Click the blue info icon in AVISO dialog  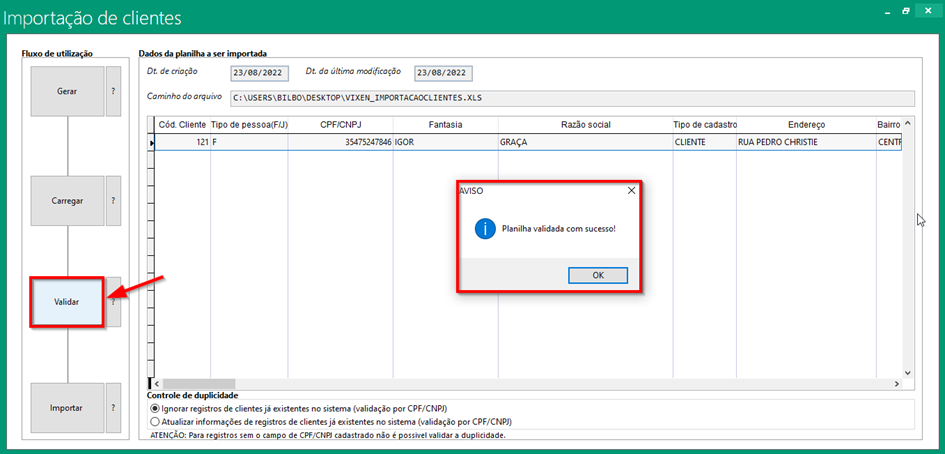pyautogui.click(x=484, y=228)
